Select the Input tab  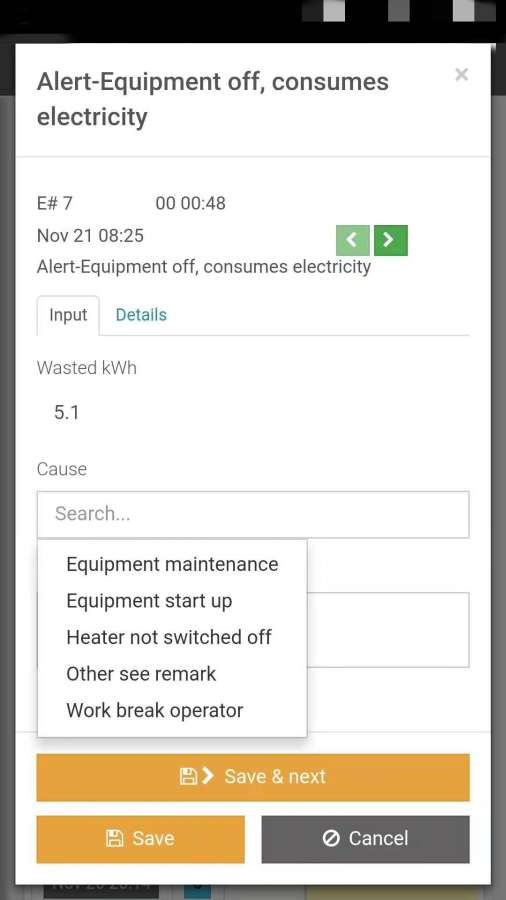(68, 315)
